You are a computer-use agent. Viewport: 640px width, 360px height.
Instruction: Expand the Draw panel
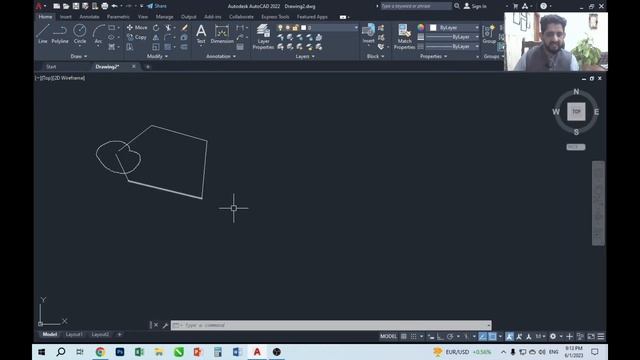click(79, 56)
